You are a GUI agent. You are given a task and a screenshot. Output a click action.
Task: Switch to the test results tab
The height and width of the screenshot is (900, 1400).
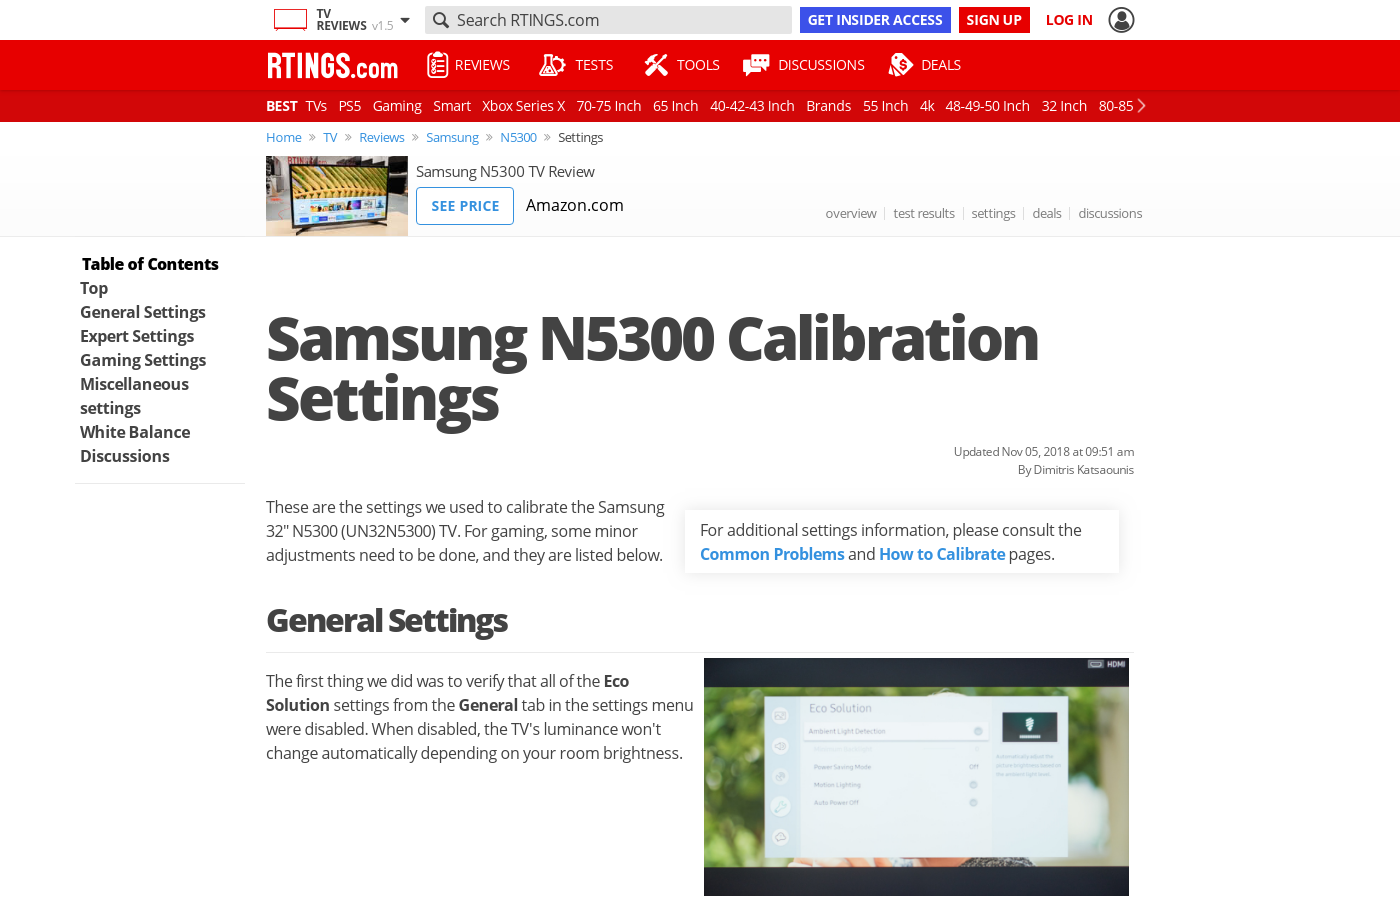point(924,213)
